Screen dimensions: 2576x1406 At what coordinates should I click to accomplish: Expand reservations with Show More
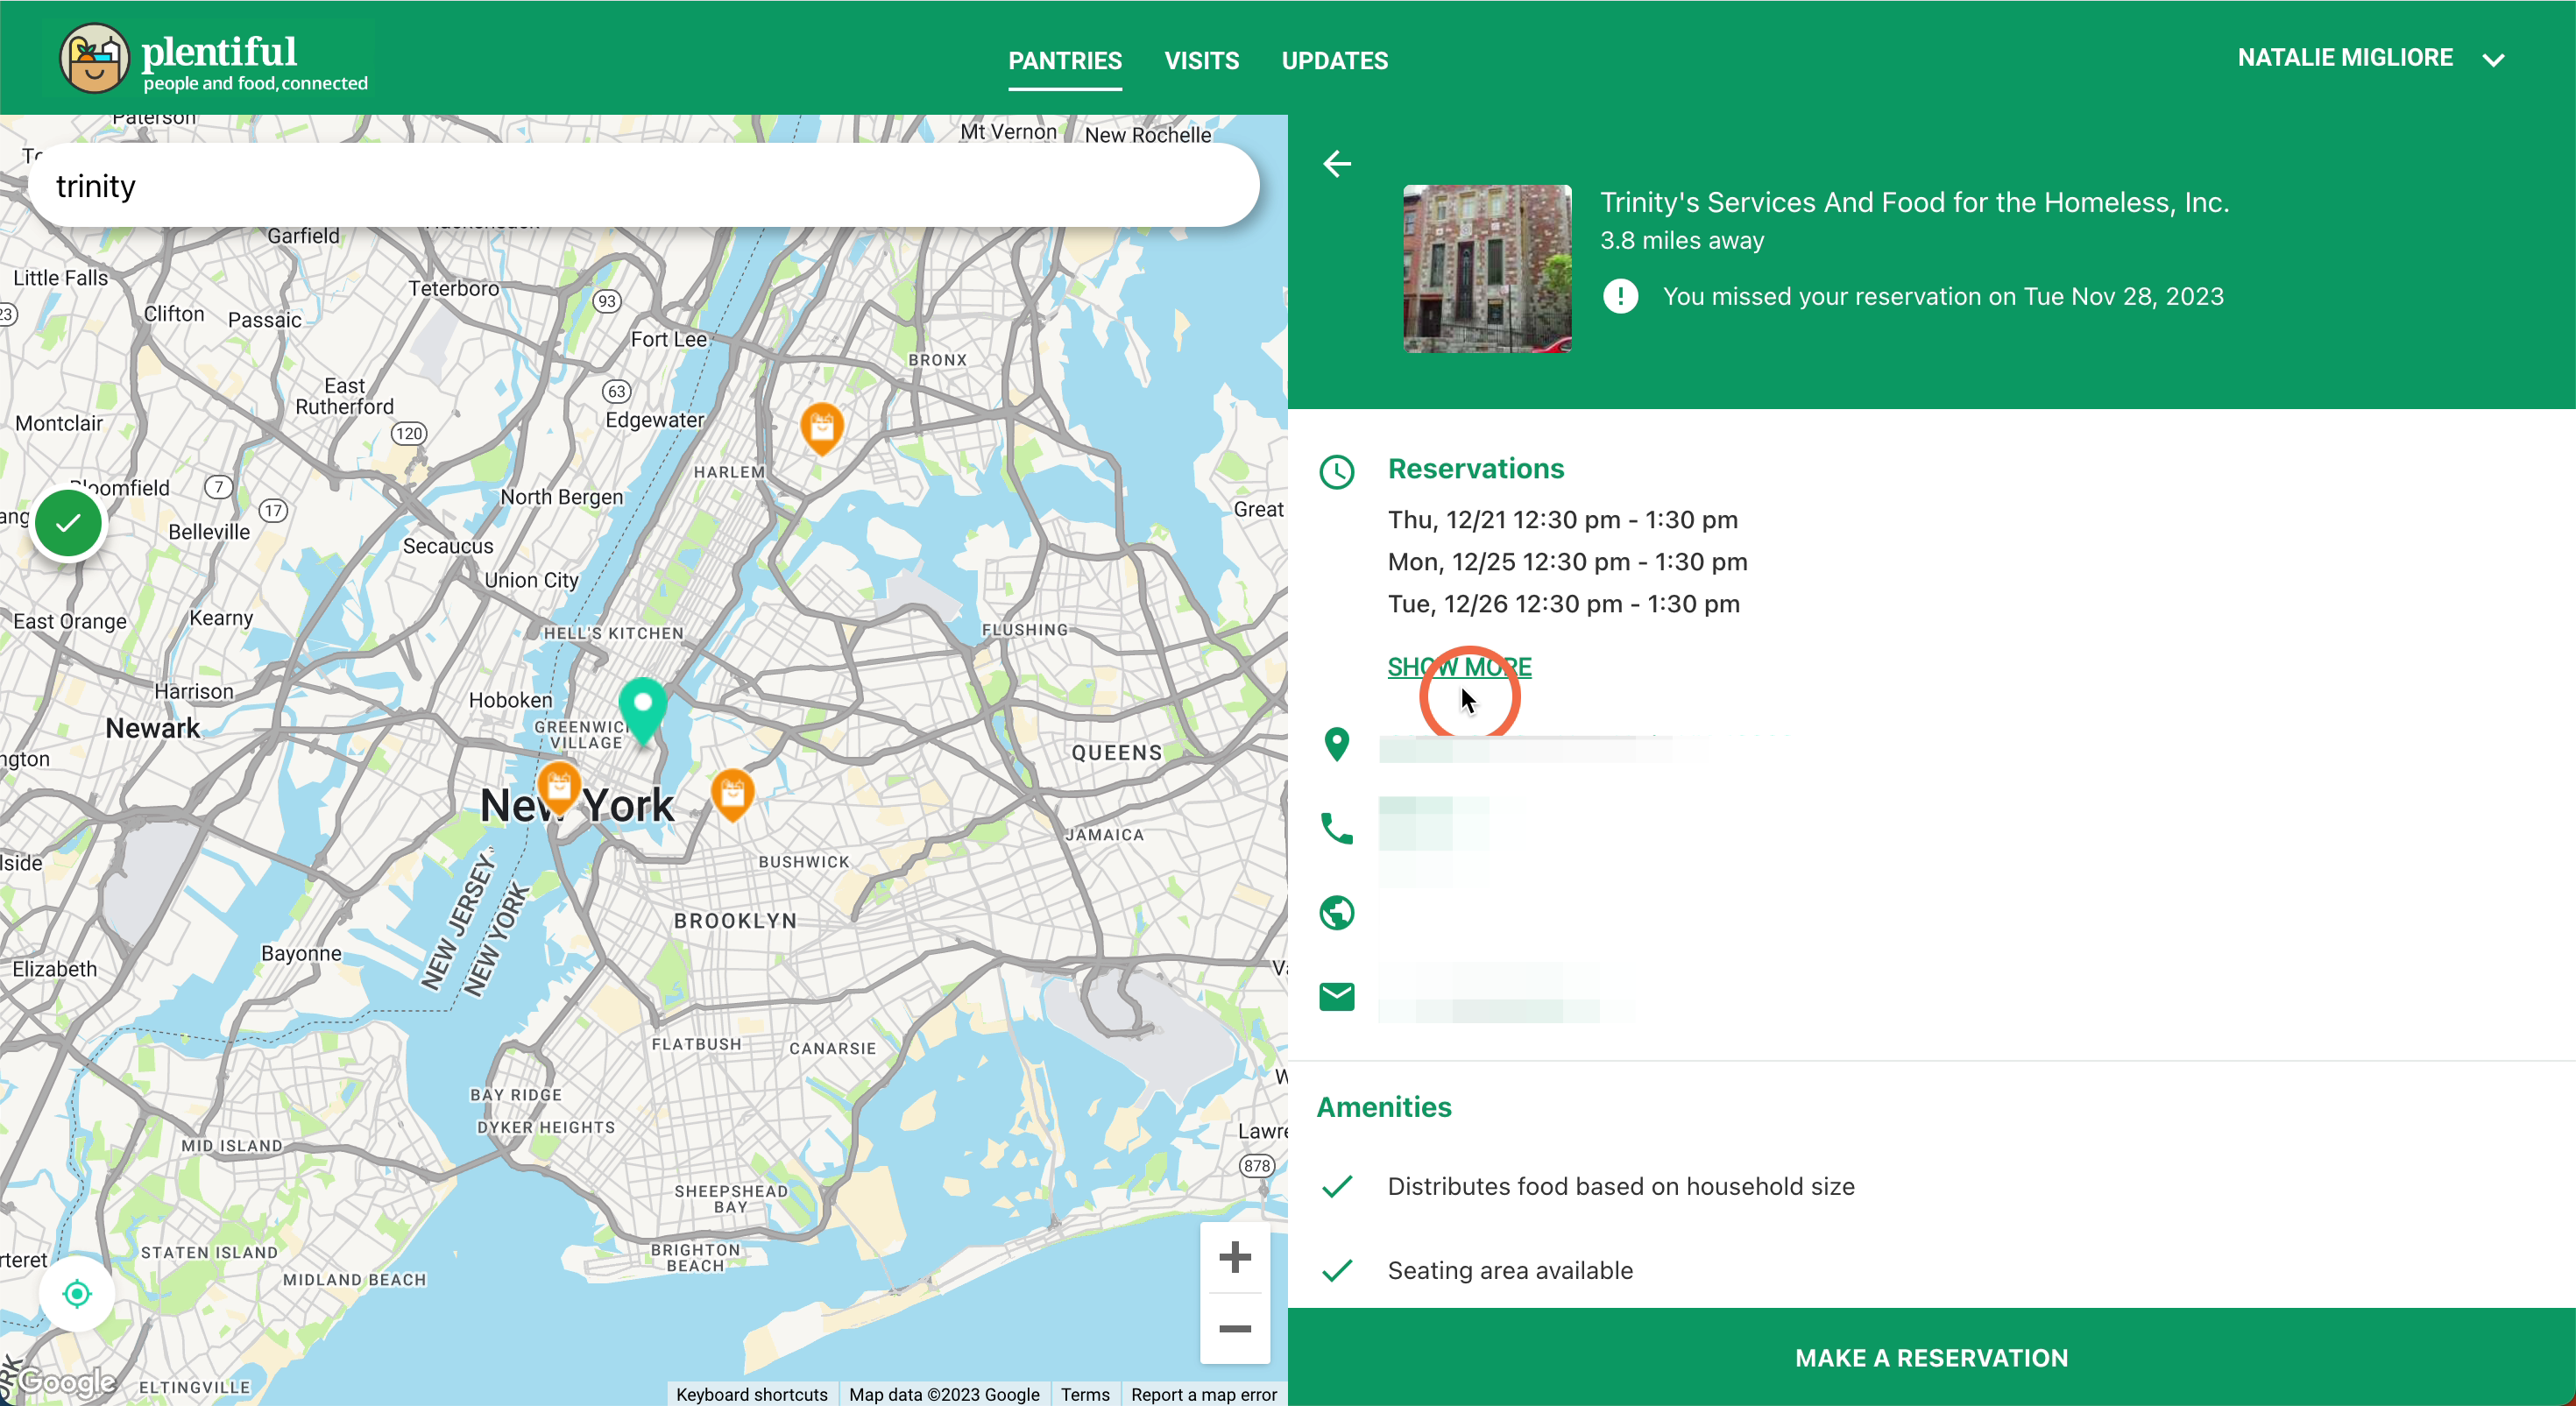pos(1459,666)
